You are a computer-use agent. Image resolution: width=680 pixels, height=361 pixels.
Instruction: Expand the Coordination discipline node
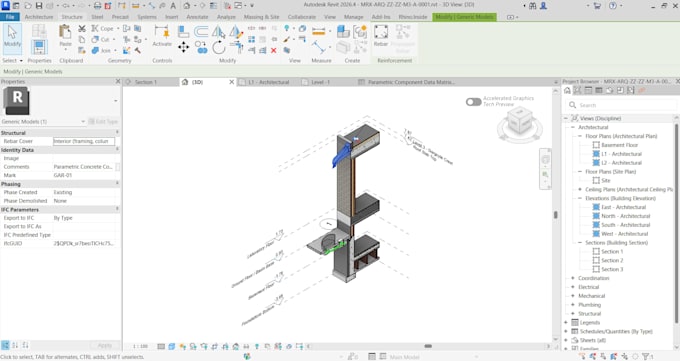pos(573,278)
